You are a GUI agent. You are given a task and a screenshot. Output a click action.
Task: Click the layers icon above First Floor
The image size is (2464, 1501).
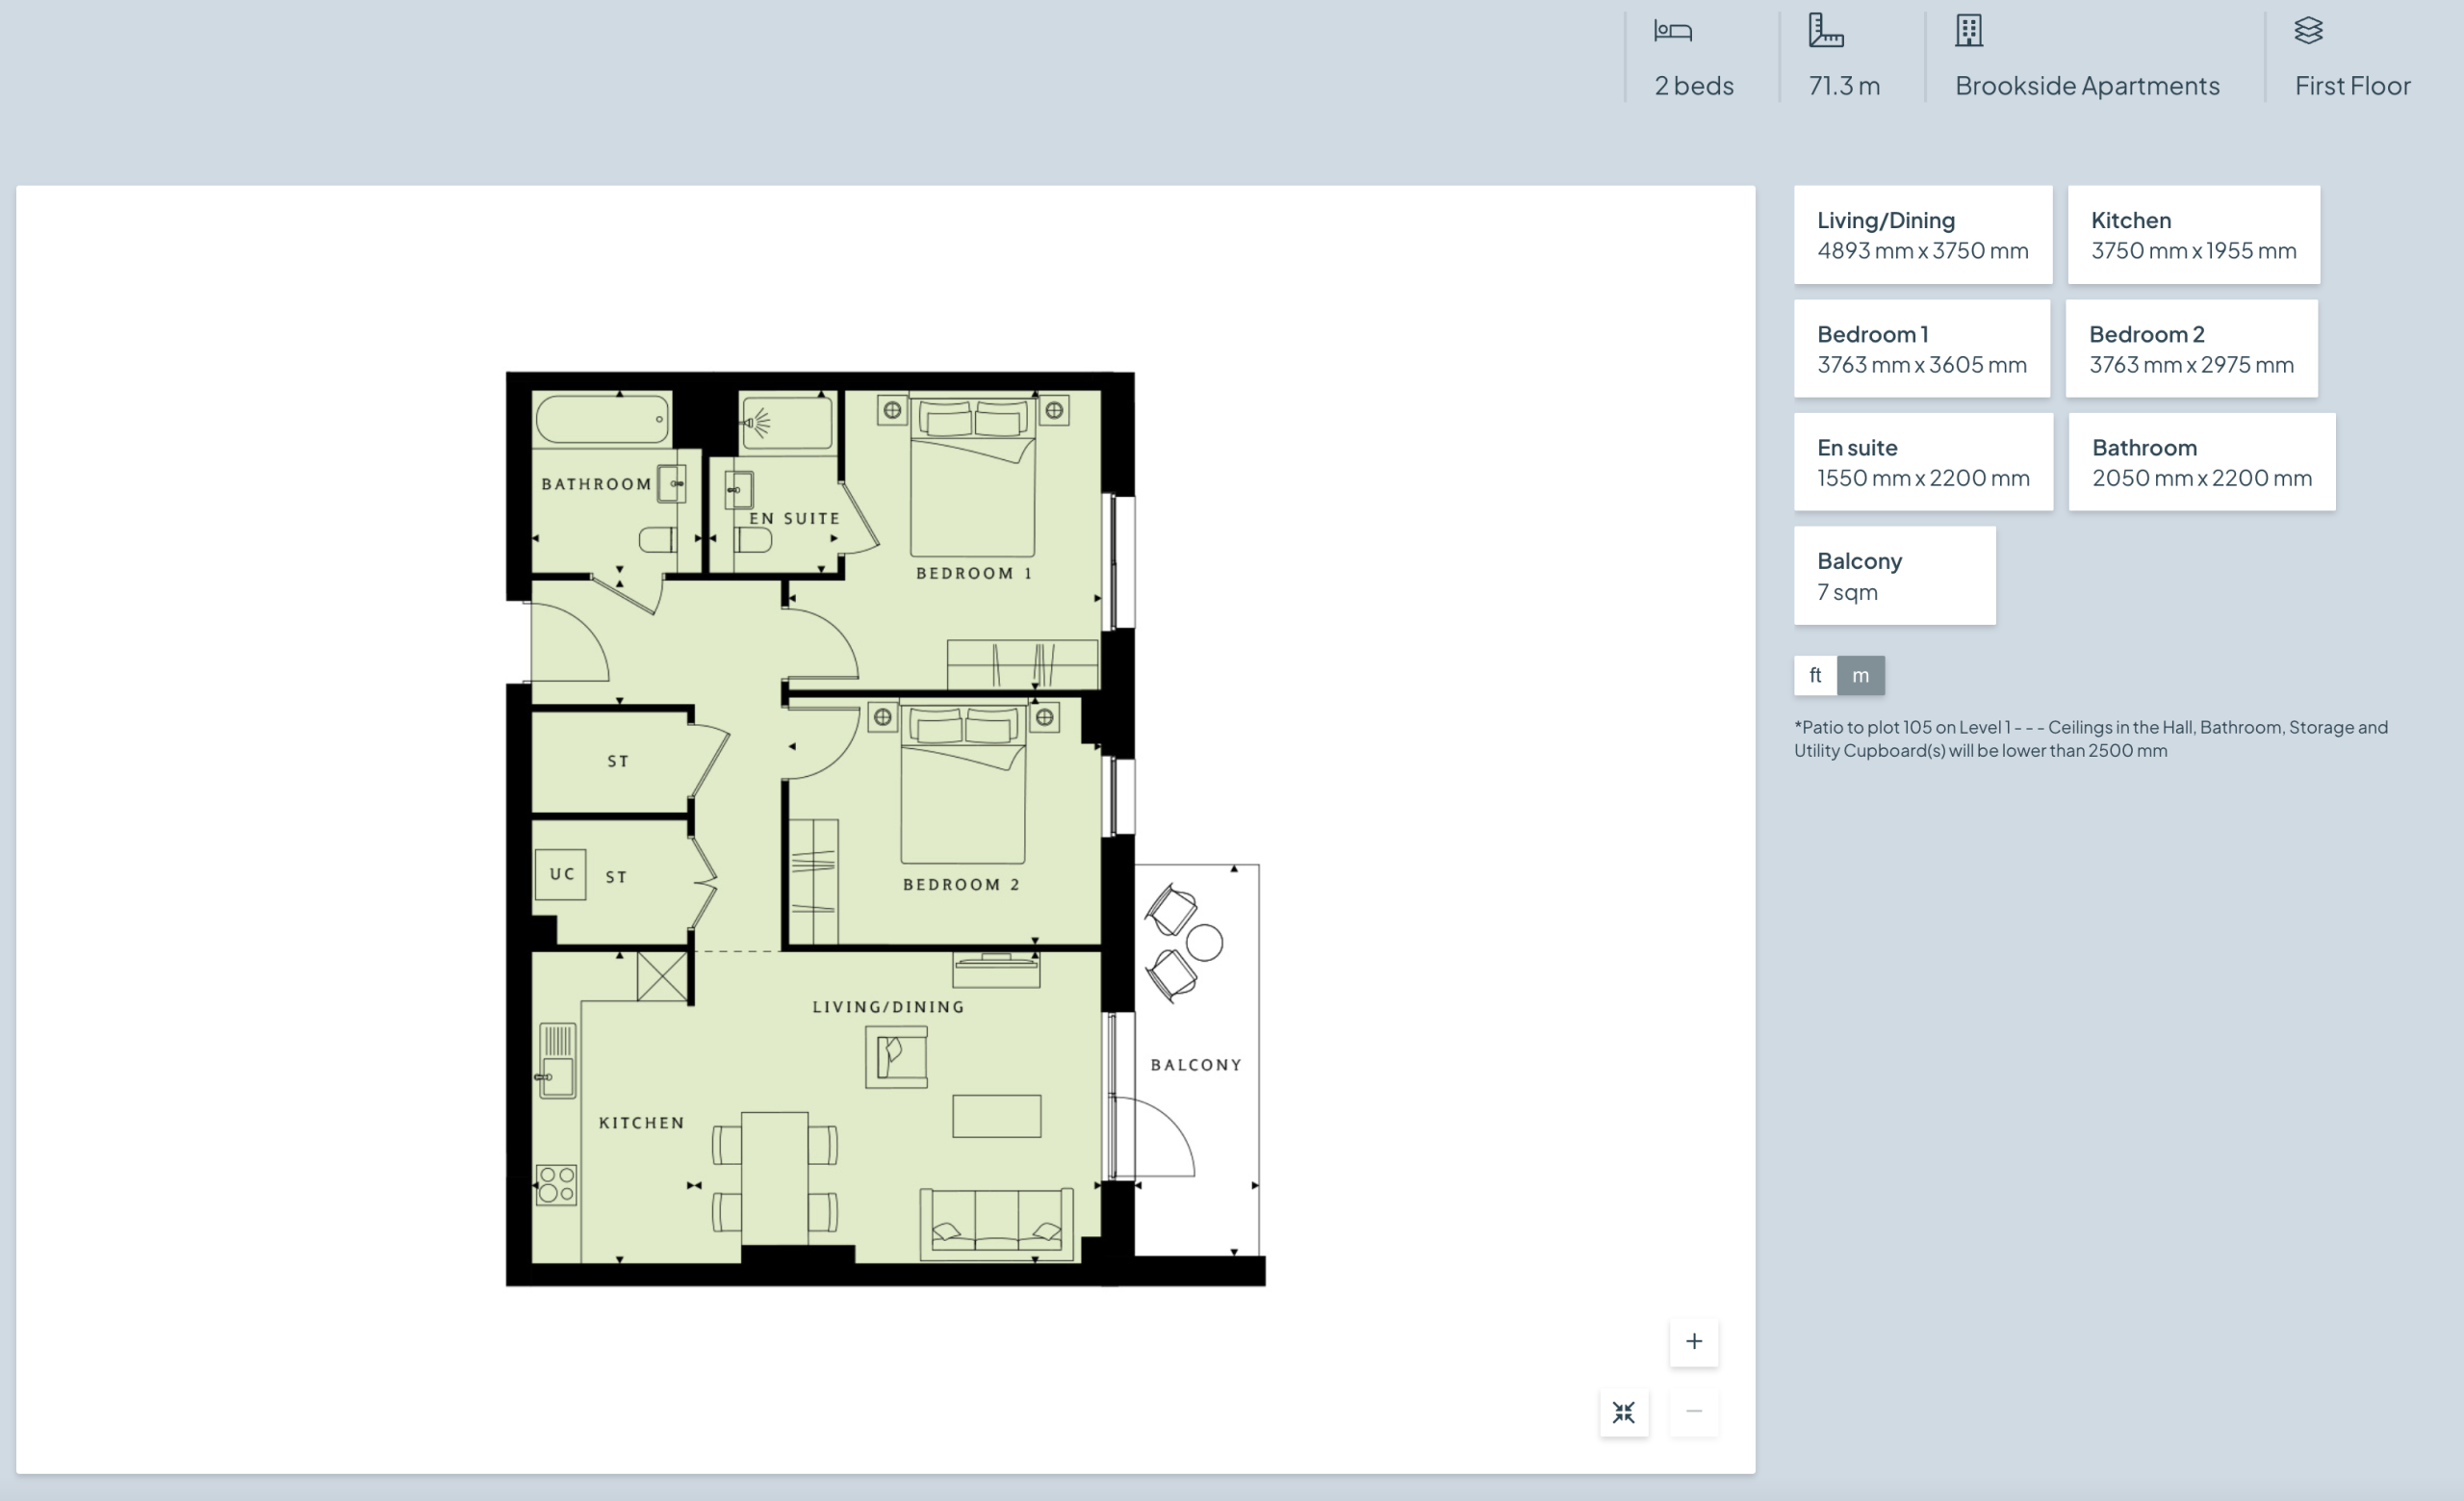coord(2308,30)
